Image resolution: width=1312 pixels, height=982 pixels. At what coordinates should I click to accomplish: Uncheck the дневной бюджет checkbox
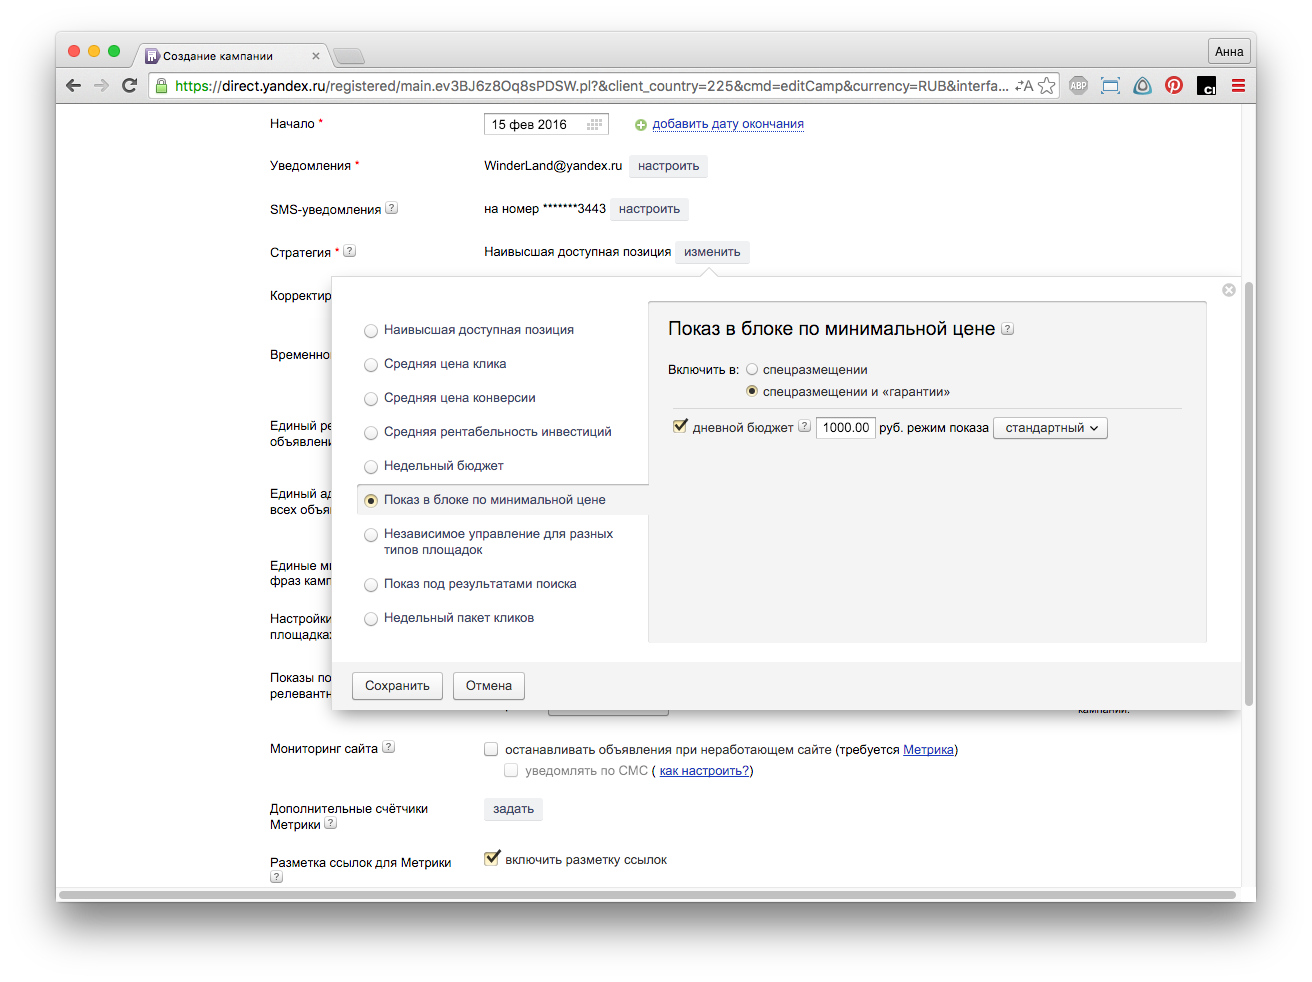tap(680, 427)
